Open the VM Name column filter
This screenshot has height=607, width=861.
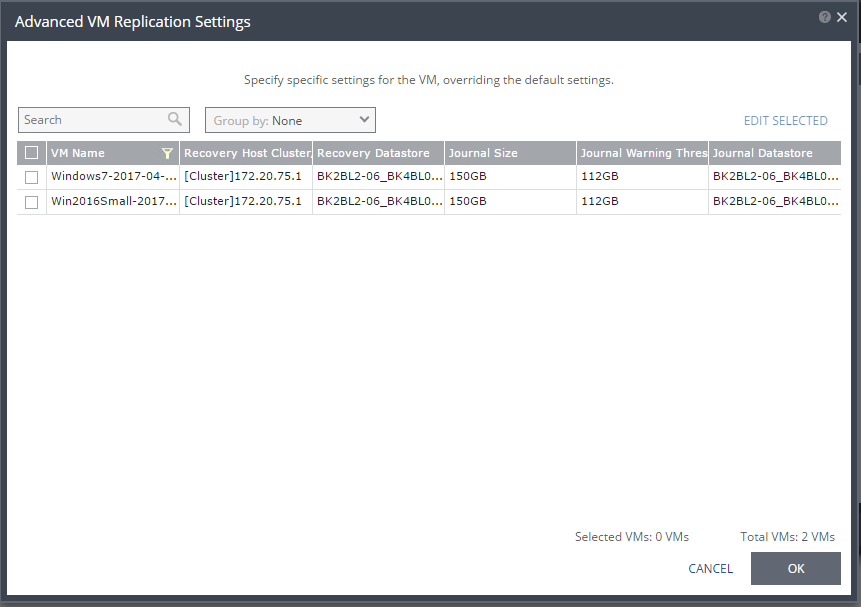point(167,153)
